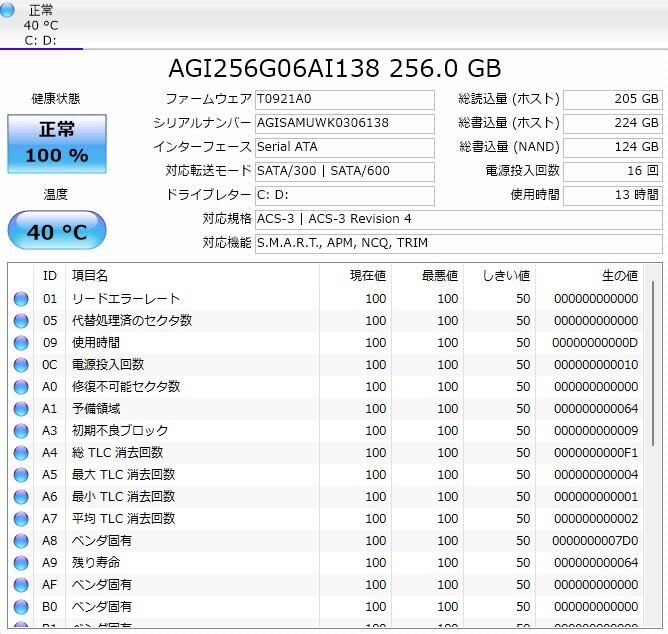This screenshot has width=668, height=634.
Task: Select the blue status icon for row 0C
Action: click(x=21, y=365)
